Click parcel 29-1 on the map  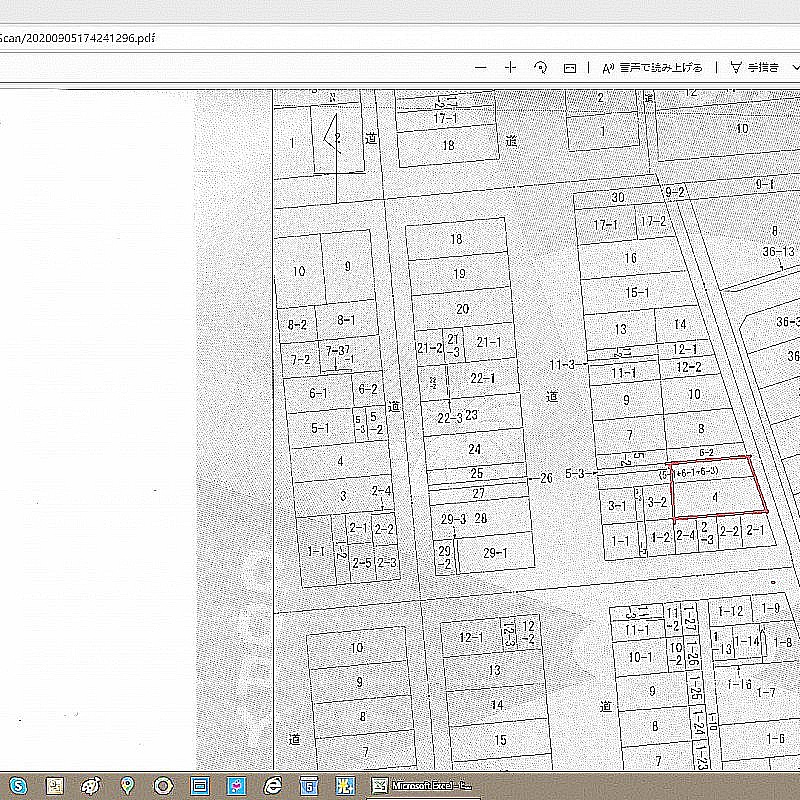tap(495, 553)
